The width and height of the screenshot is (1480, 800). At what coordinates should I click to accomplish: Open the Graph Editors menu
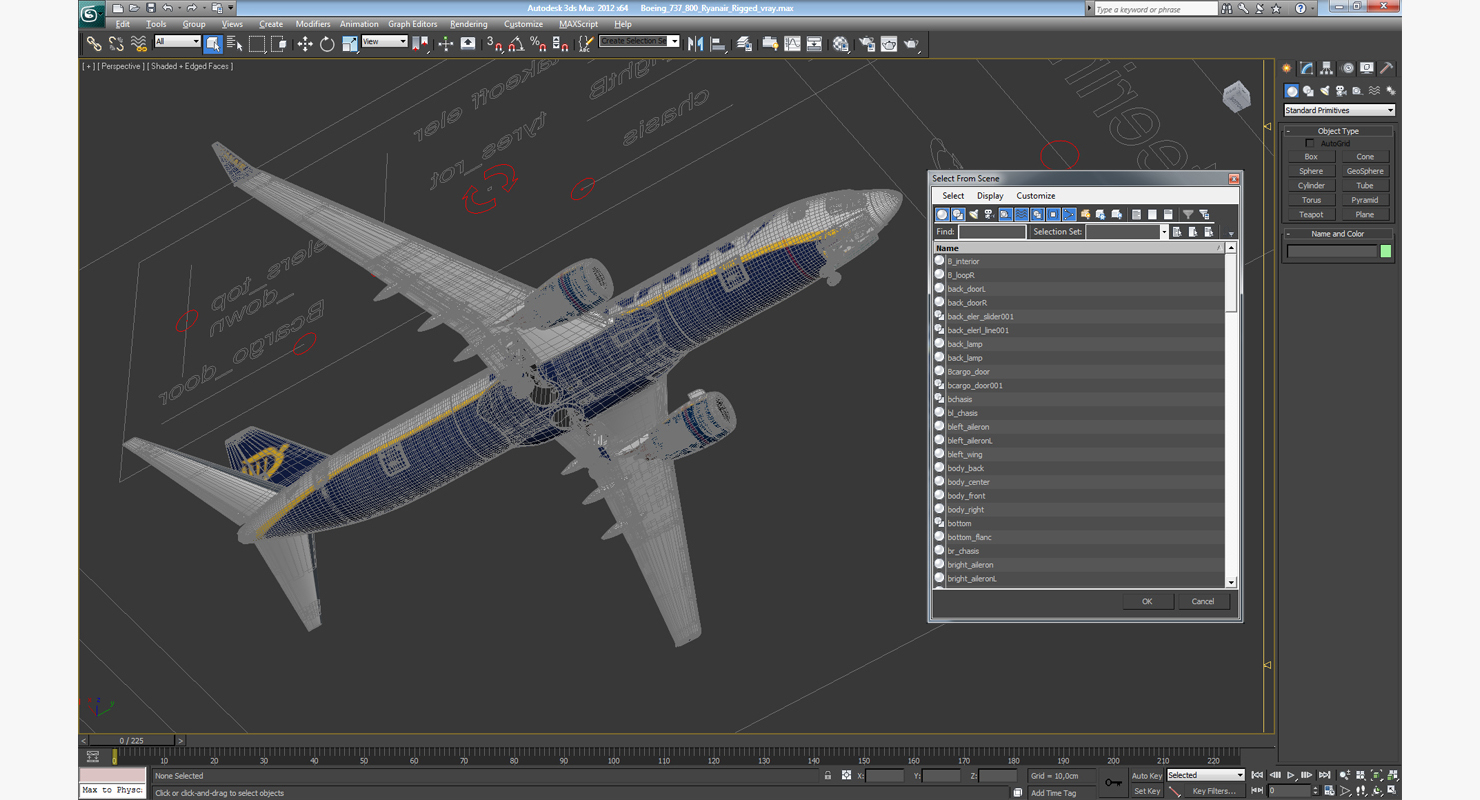coord(412,24)
